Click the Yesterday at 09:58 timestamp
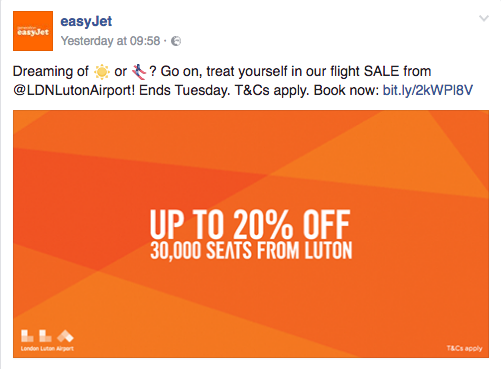The height and width of the screenshot is (369, 501). pyautogui.click(x=110, y=41)
